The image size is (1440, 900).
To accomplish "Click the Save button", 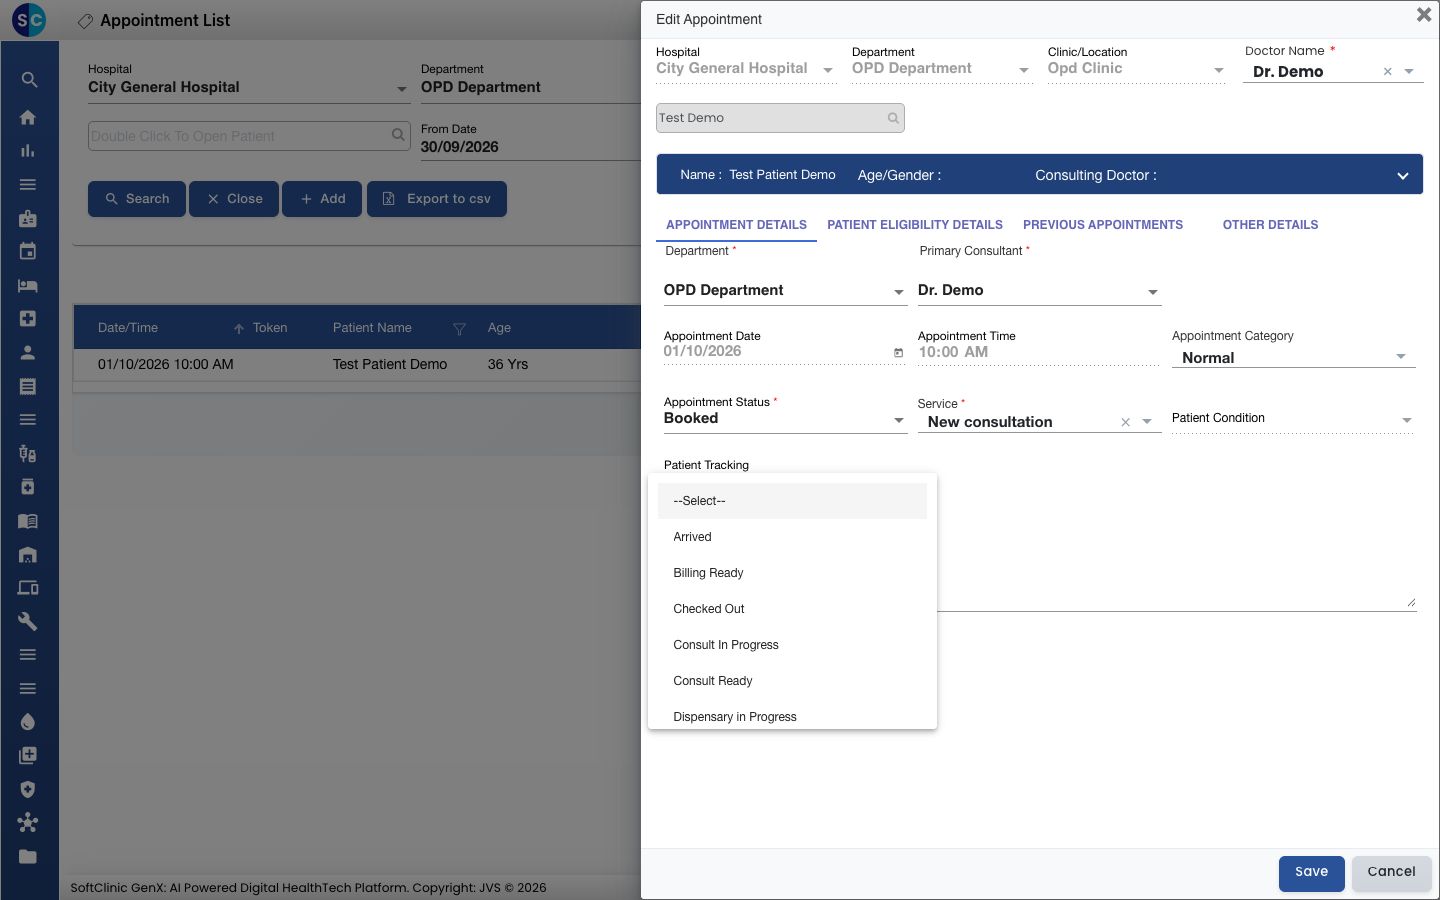I will [x=1311, y=873].
